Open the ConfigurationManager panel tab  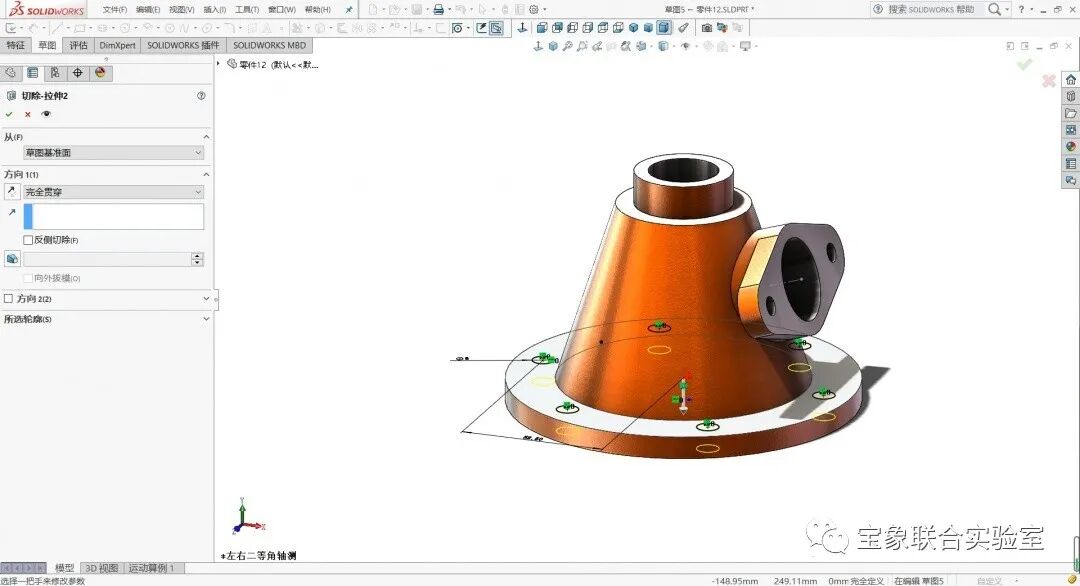click(x=54, y=72)
